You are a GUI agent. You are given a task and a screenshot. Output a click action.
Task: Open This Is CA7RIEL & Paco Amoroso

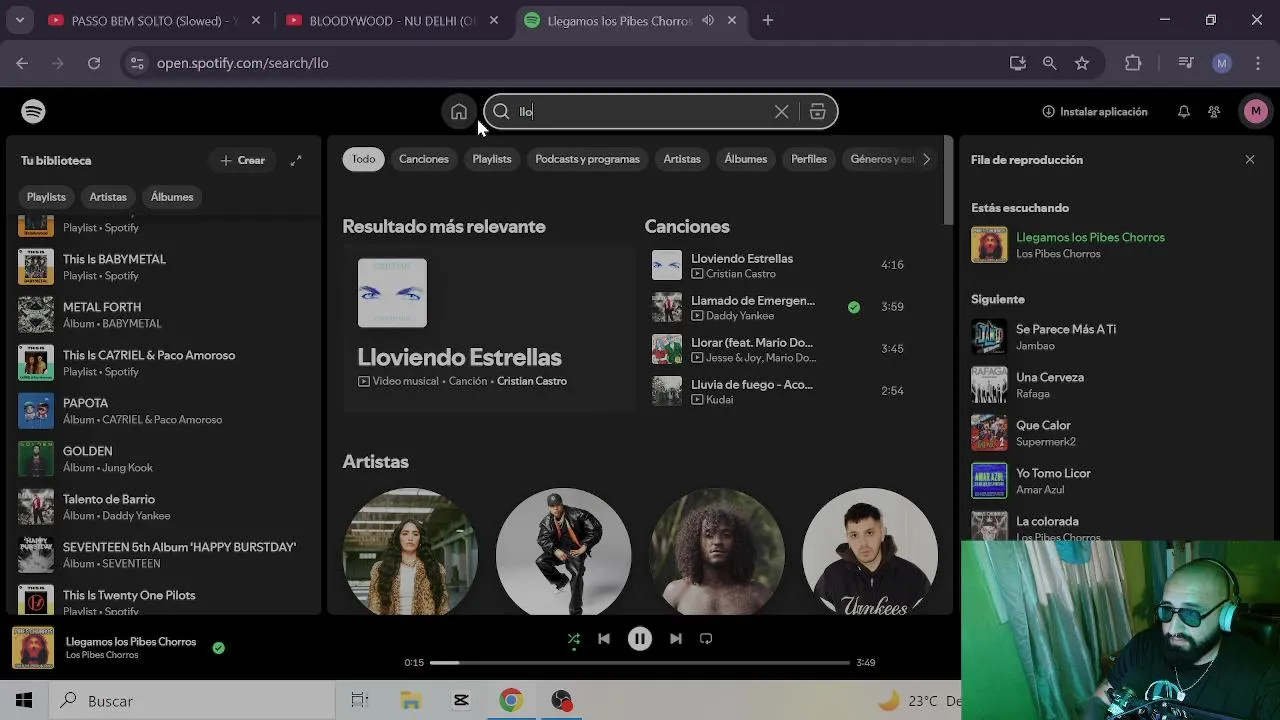click(x=164, y=363)
